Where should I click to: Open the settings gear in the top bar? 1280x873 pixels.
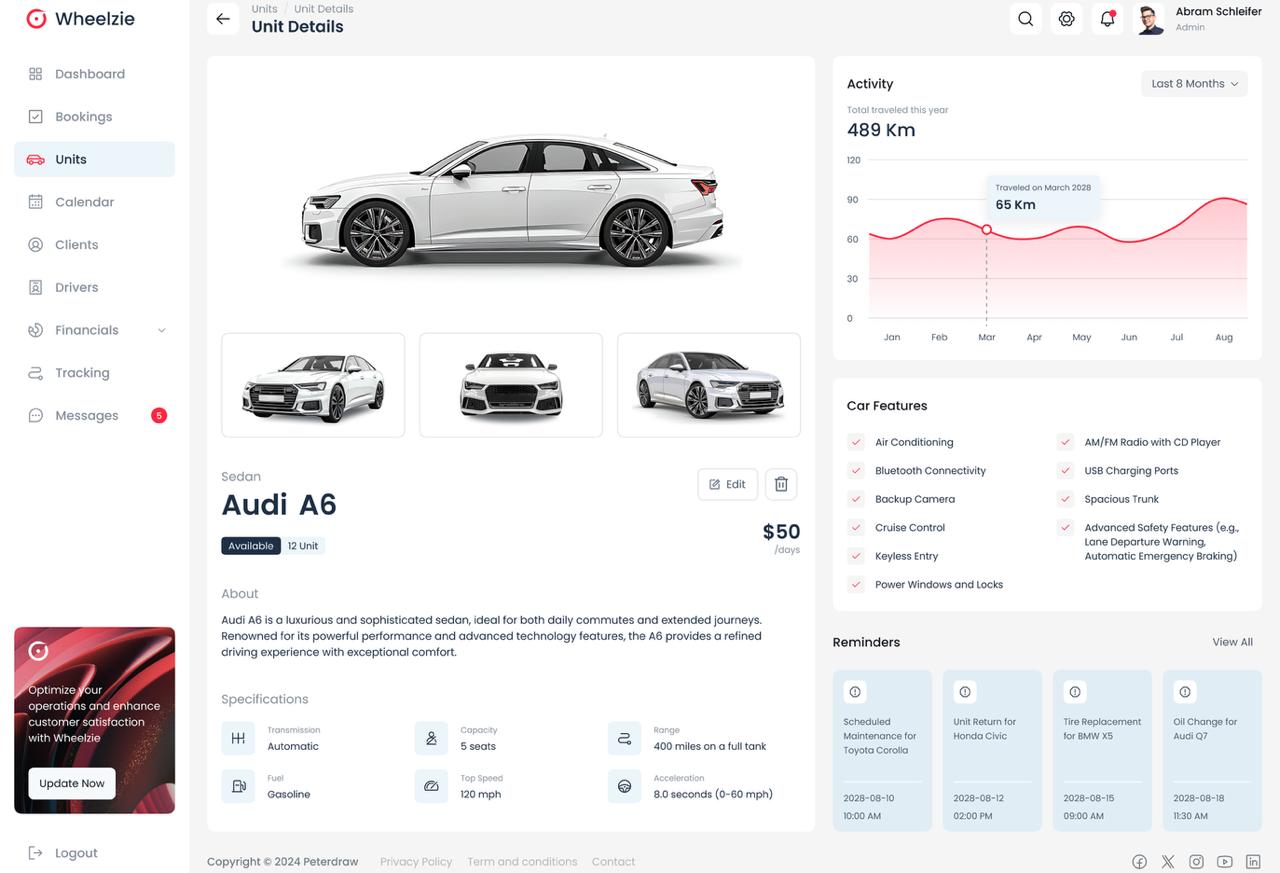coord(1066,18)
